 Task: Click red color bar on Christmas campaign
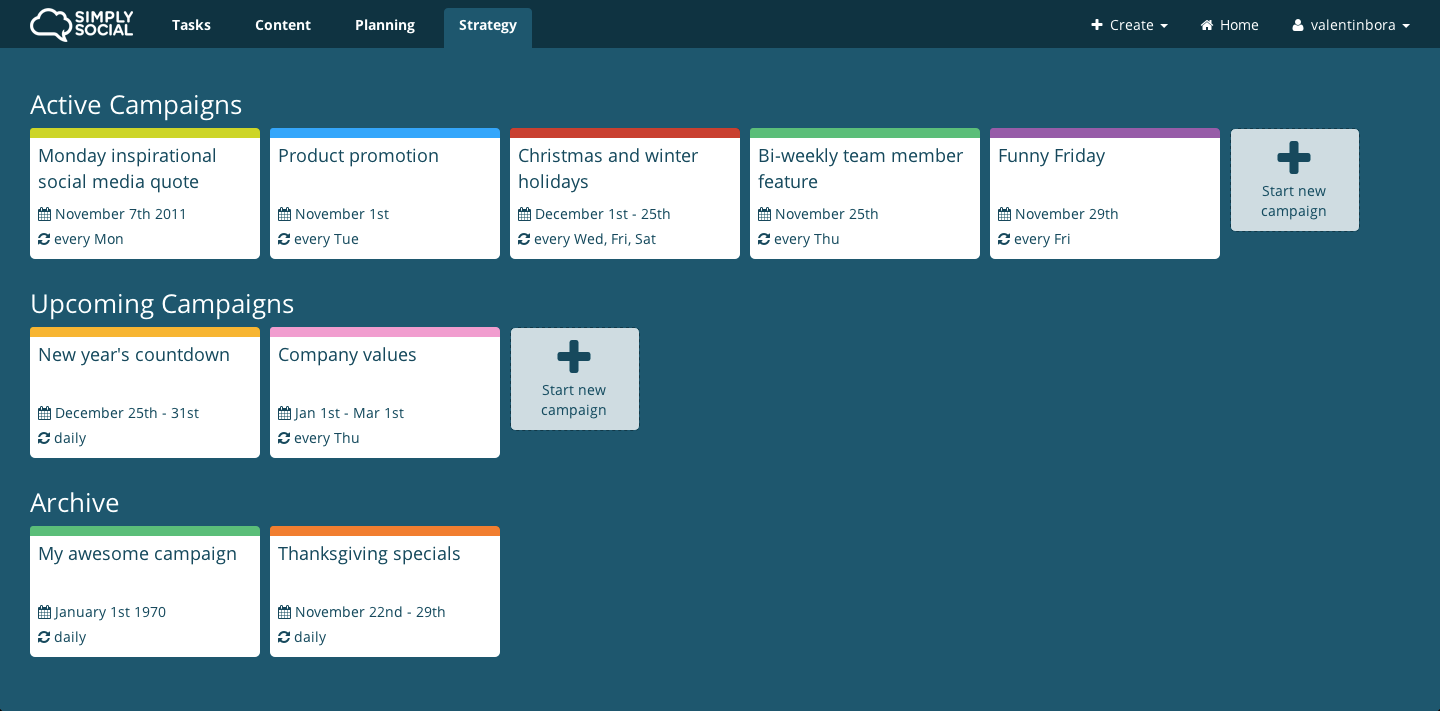coord(624,133)
